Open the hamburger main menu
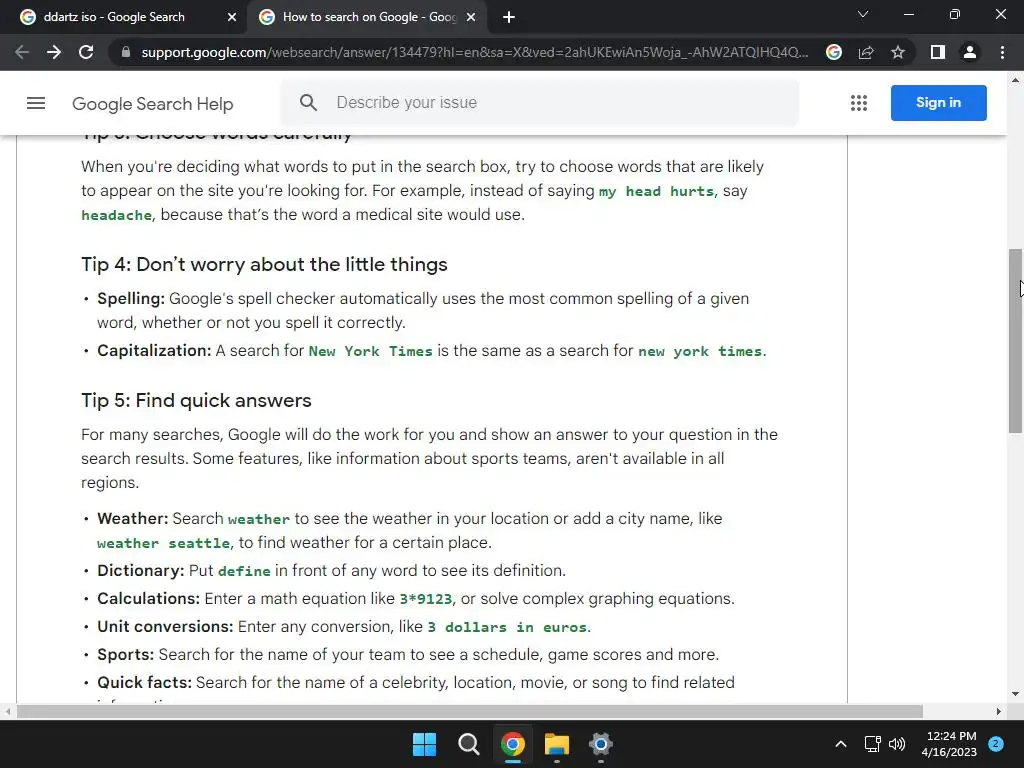 coord(36,103)
